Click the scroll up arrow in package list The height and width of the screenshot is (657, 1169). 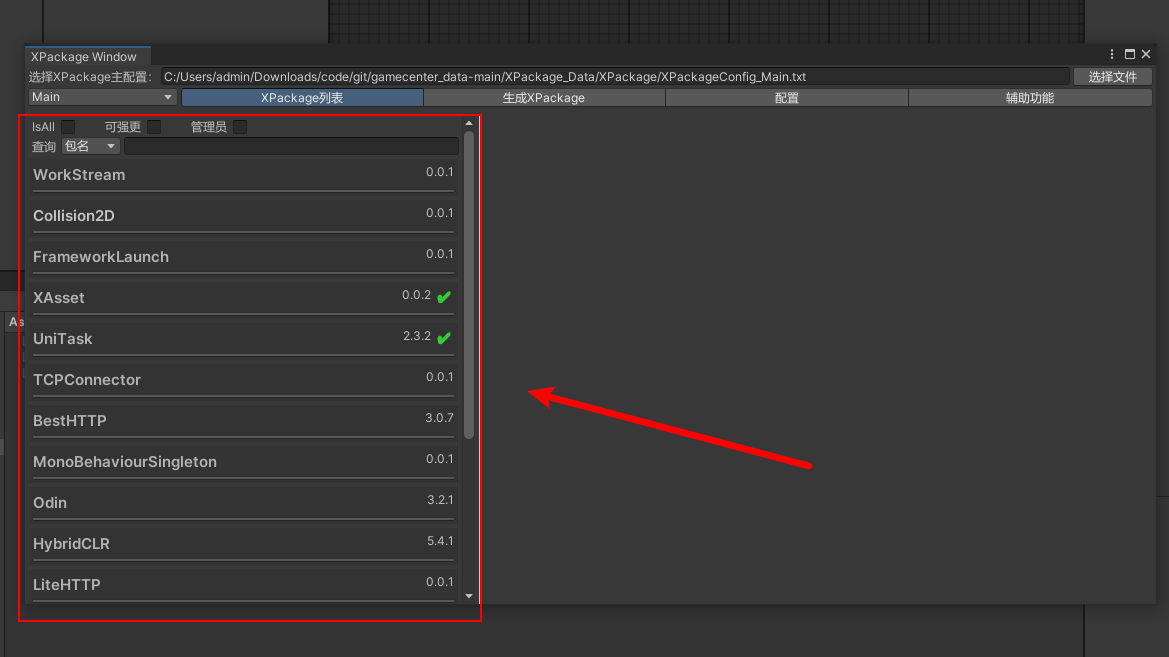pos(469,124)
